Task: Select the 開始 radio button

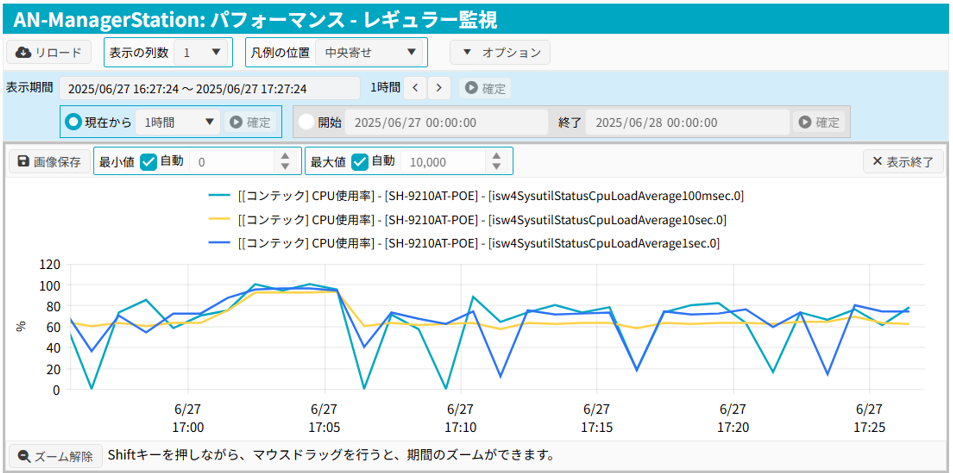Action: click(307, 122)
